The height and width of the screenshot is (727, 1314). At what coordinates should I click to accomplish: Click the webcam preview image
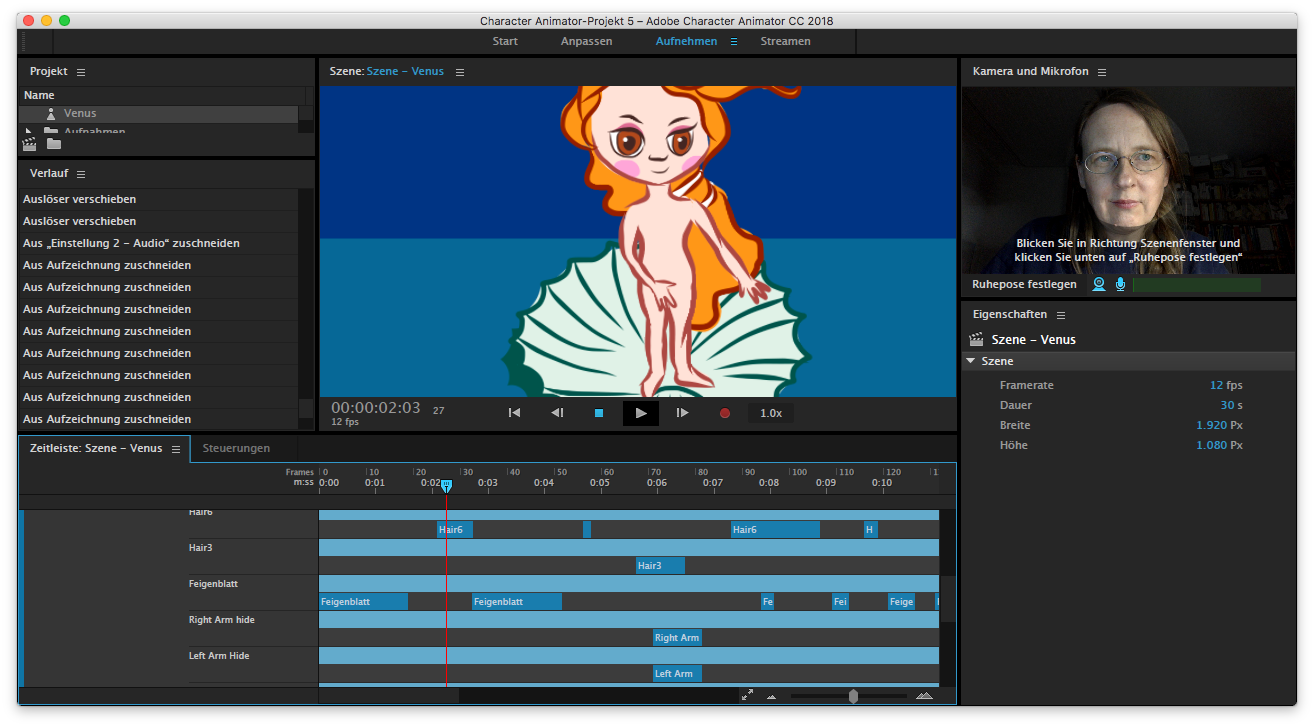point(1128,179)
